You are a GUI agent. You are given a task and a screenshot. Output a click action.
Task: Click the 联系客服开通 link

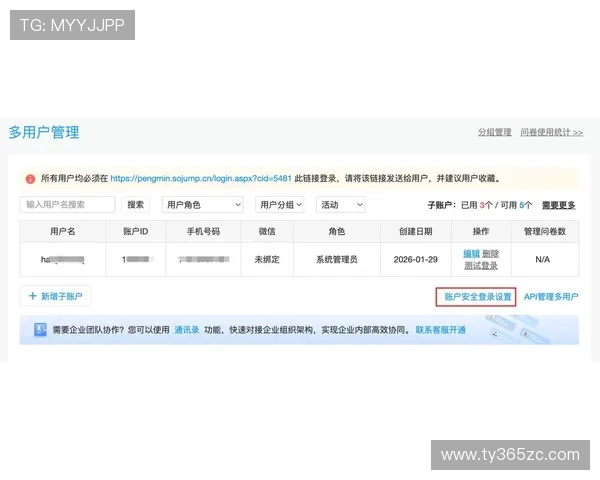pos(440,330)
